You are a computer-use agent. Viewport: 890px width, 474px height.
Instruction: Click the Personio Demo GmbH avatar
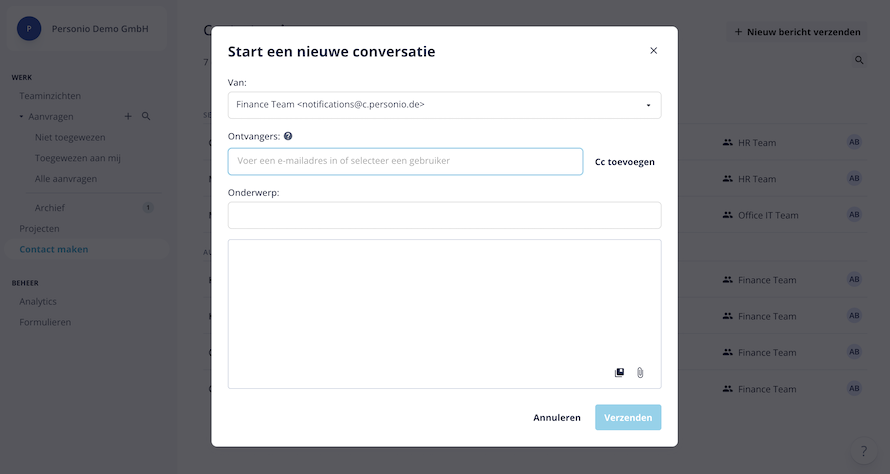(30, 29)
